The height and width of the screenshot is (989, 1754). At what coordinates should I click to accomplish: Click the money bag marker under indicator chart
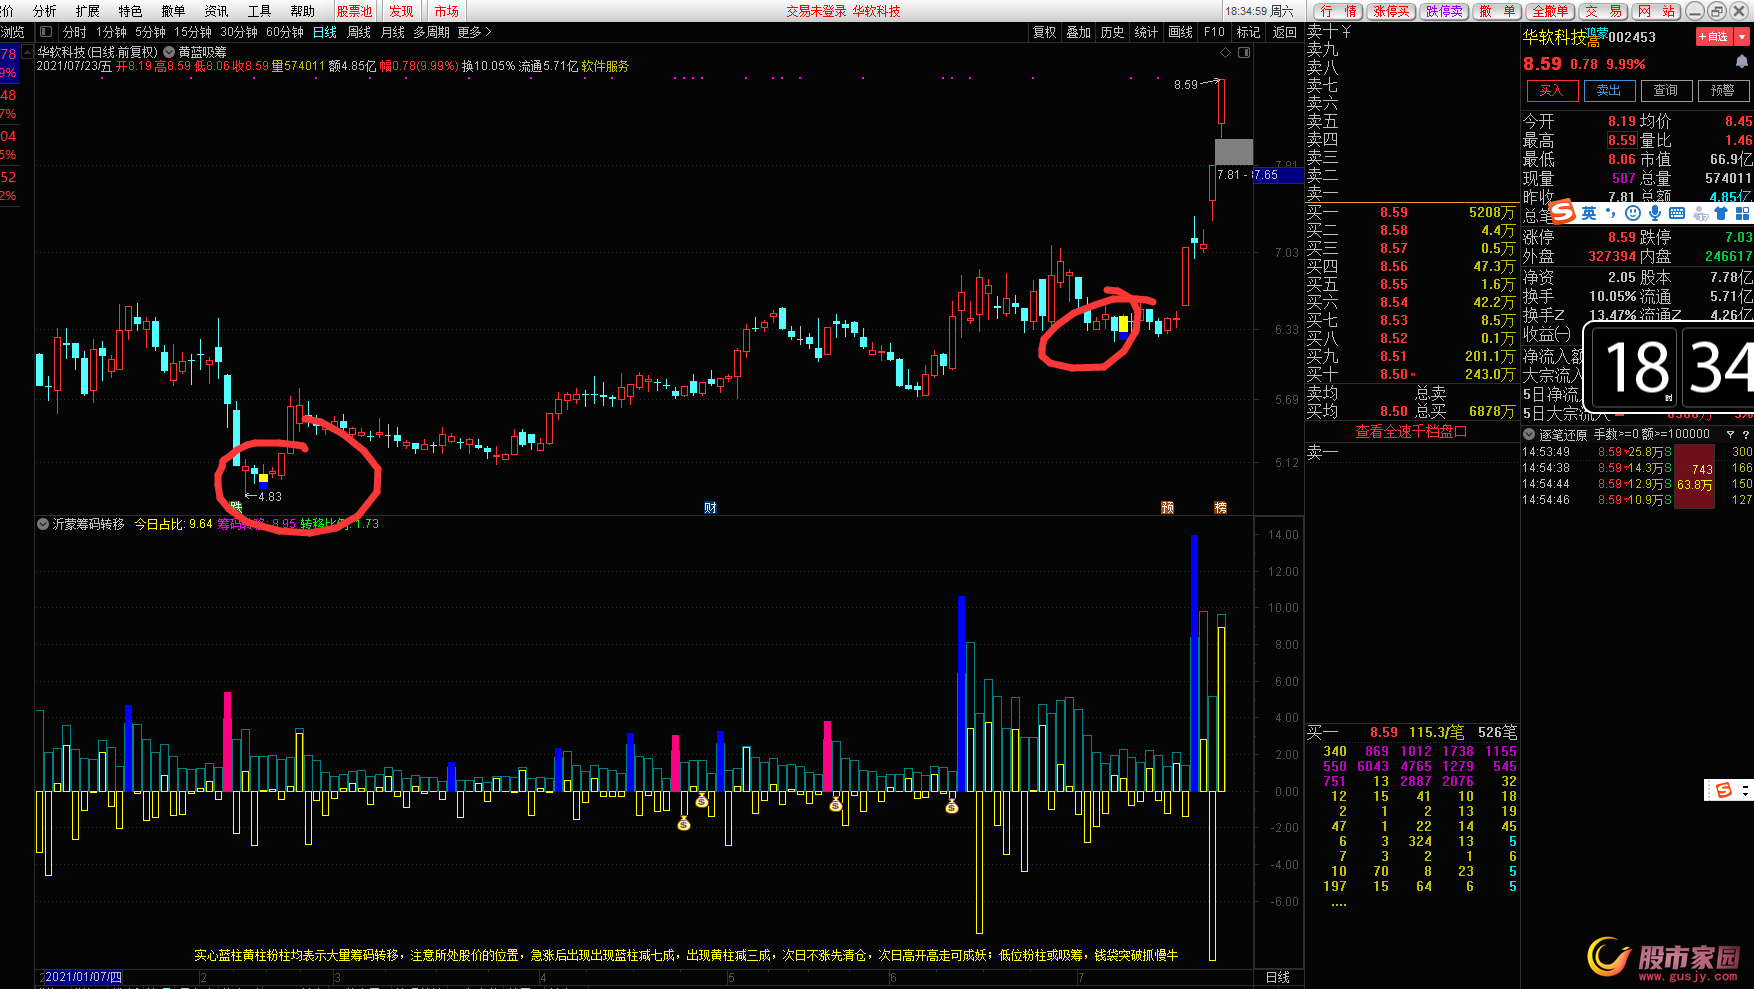[x=684, y=824]
